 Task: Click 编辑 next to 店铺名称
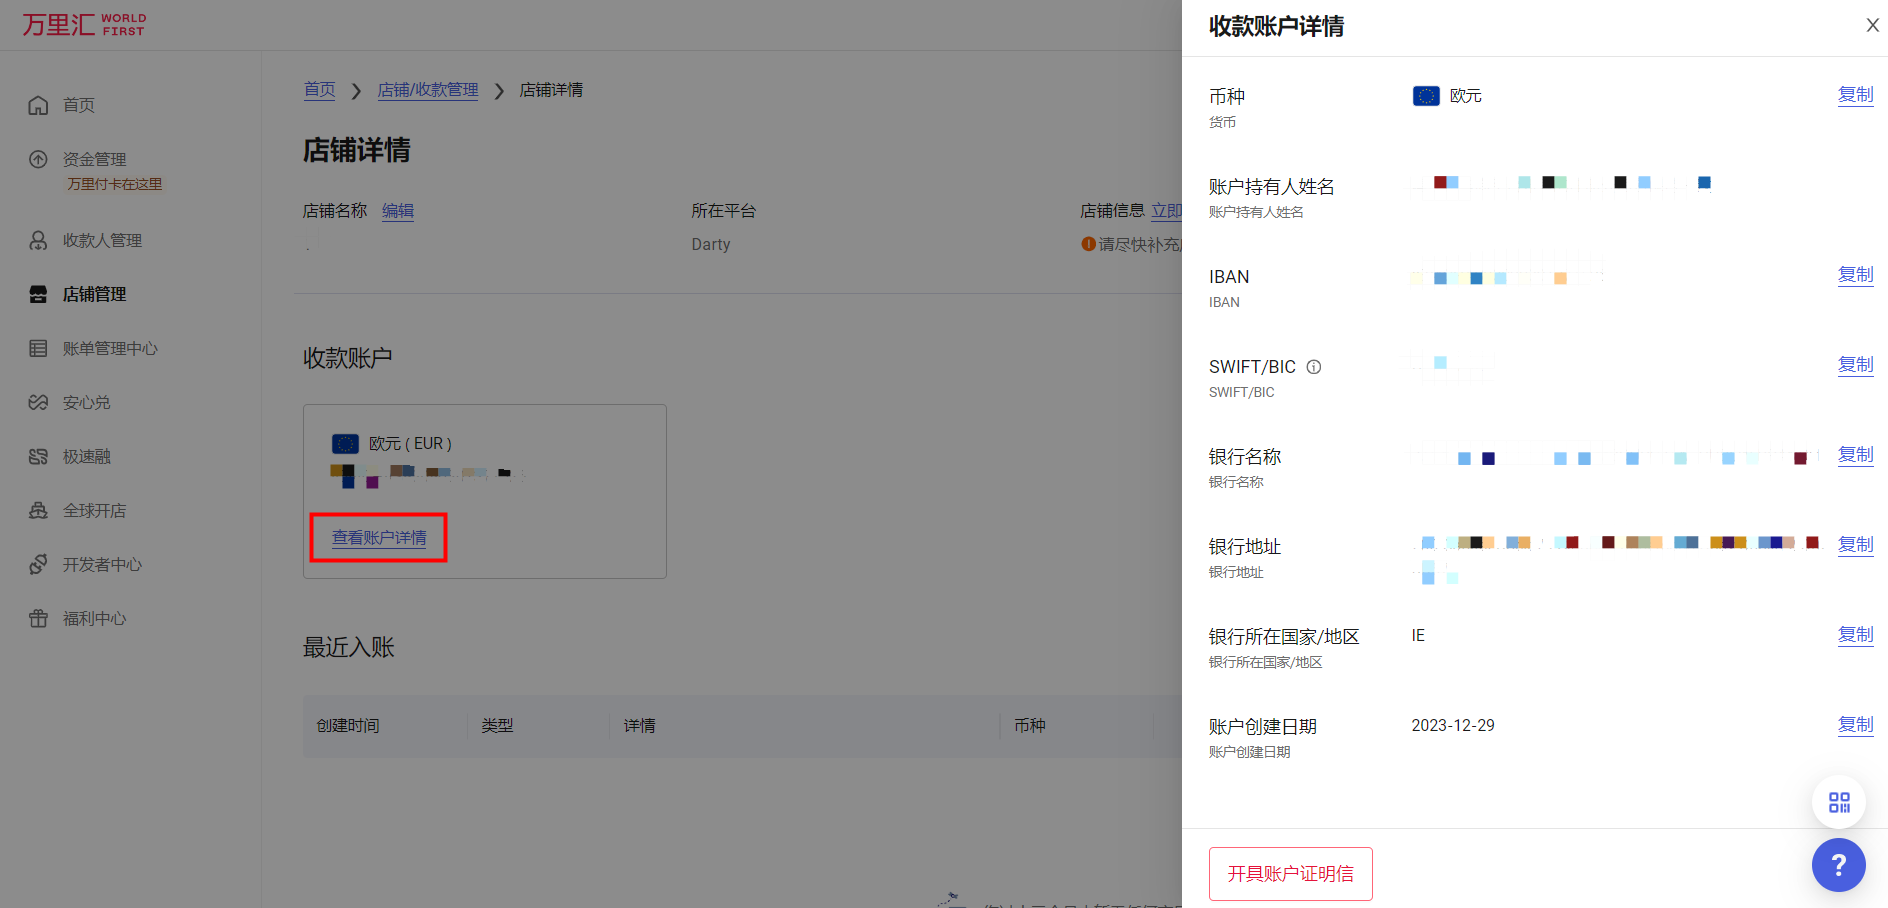click(x=397, y=211)
